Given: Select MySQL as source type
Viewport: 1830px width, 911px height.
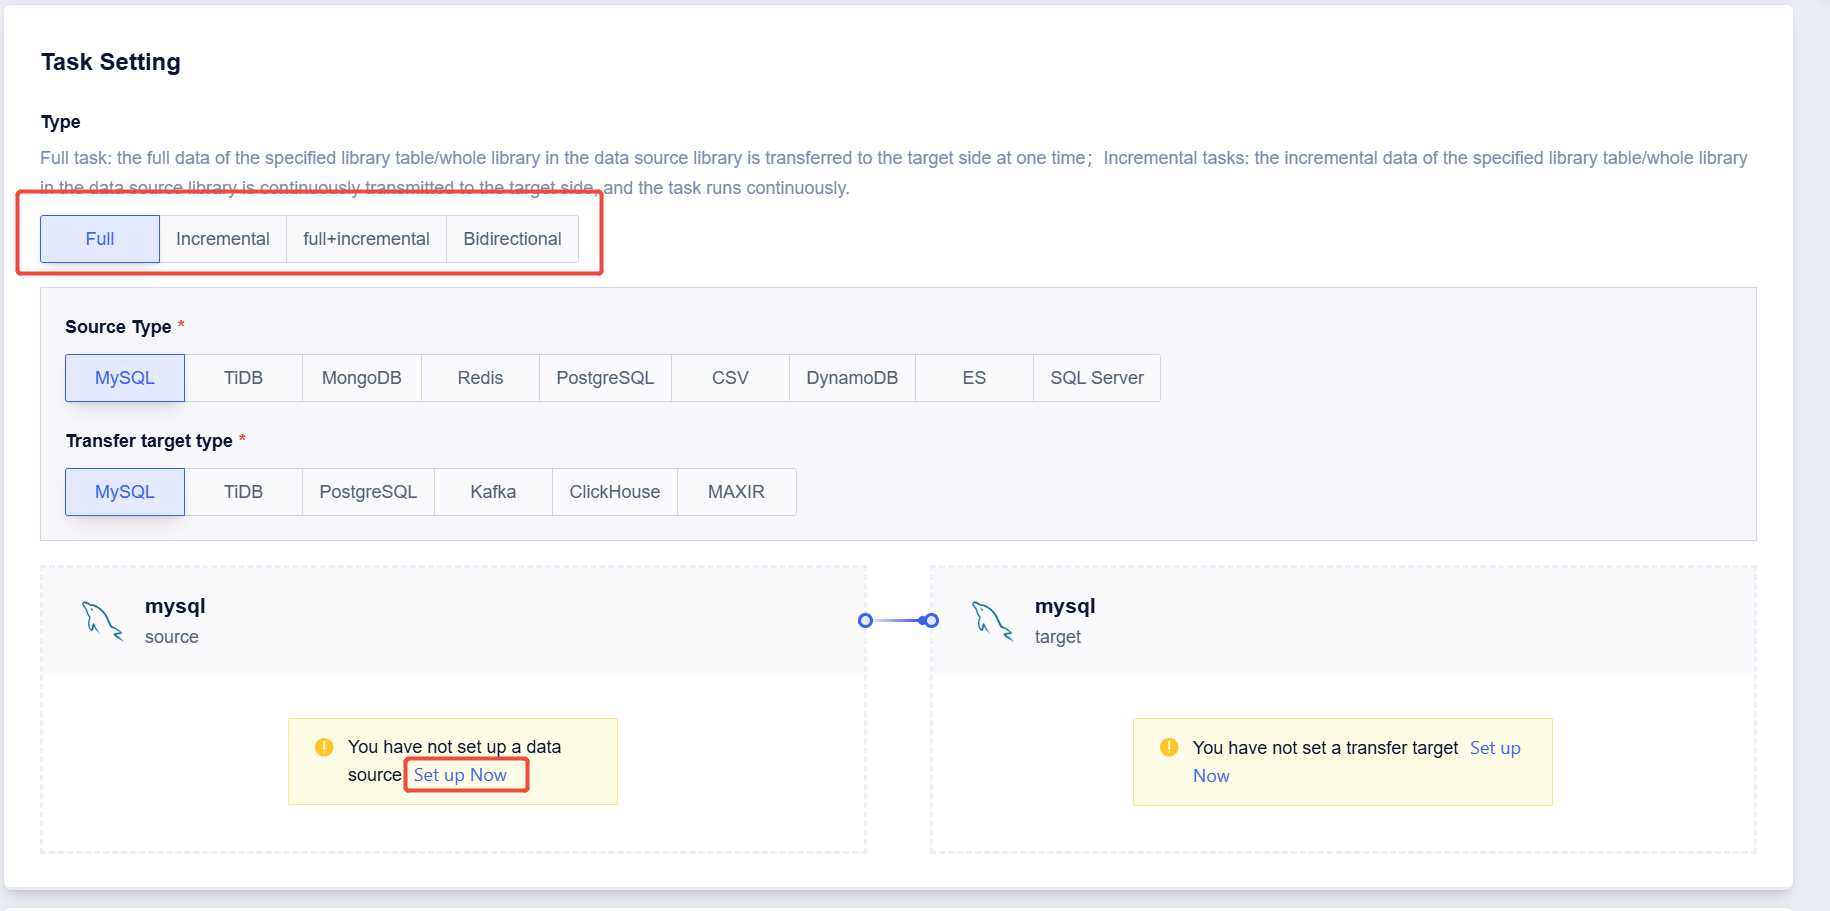Looking at the screenshot, I should tap(125, 378).
